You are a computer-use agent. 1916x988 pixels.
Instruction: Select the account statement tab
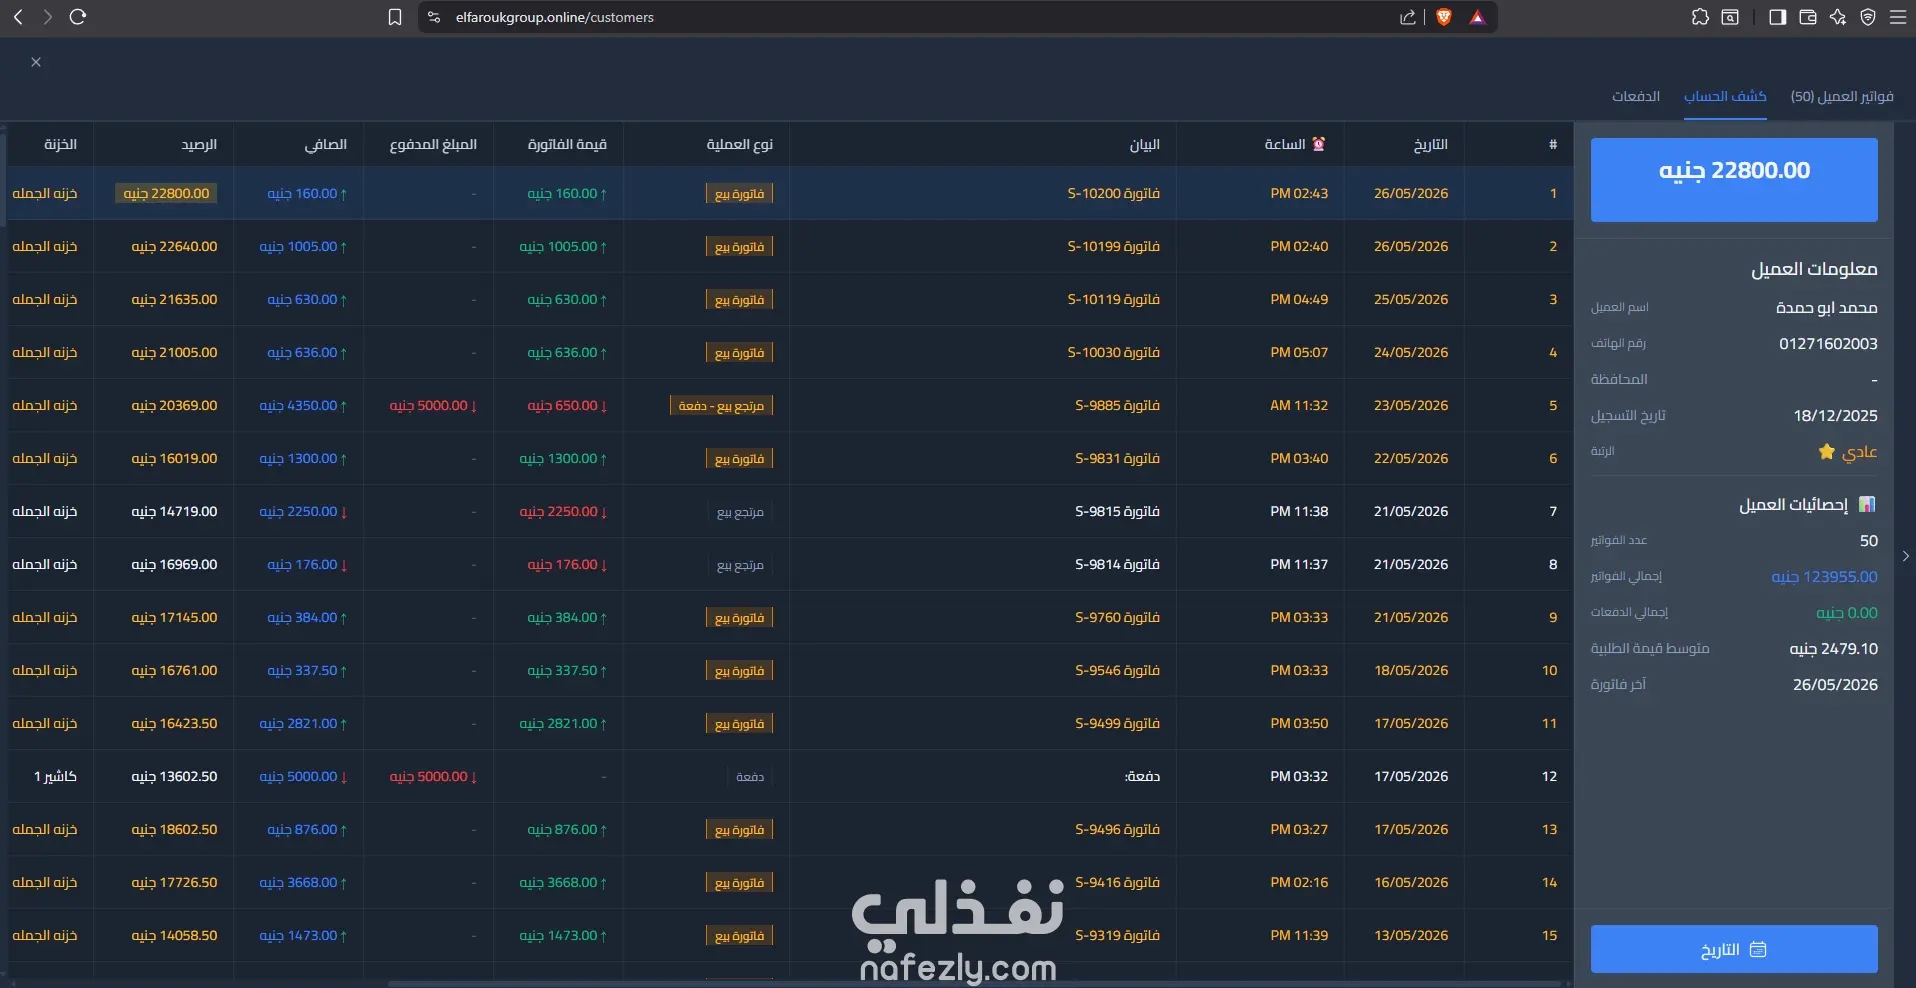coord(1725,96)
